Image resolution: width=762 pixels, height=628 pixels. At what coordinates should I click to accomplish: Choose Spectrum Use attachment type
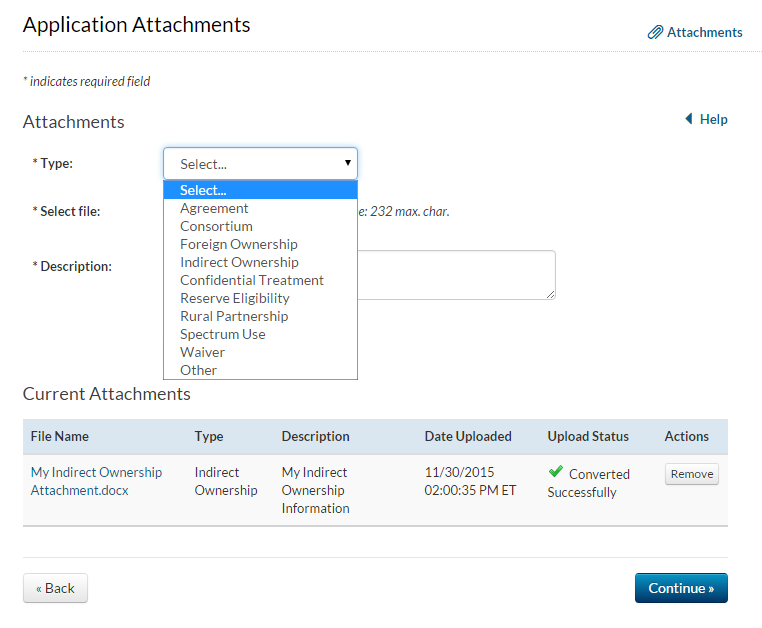click(222, 334)
